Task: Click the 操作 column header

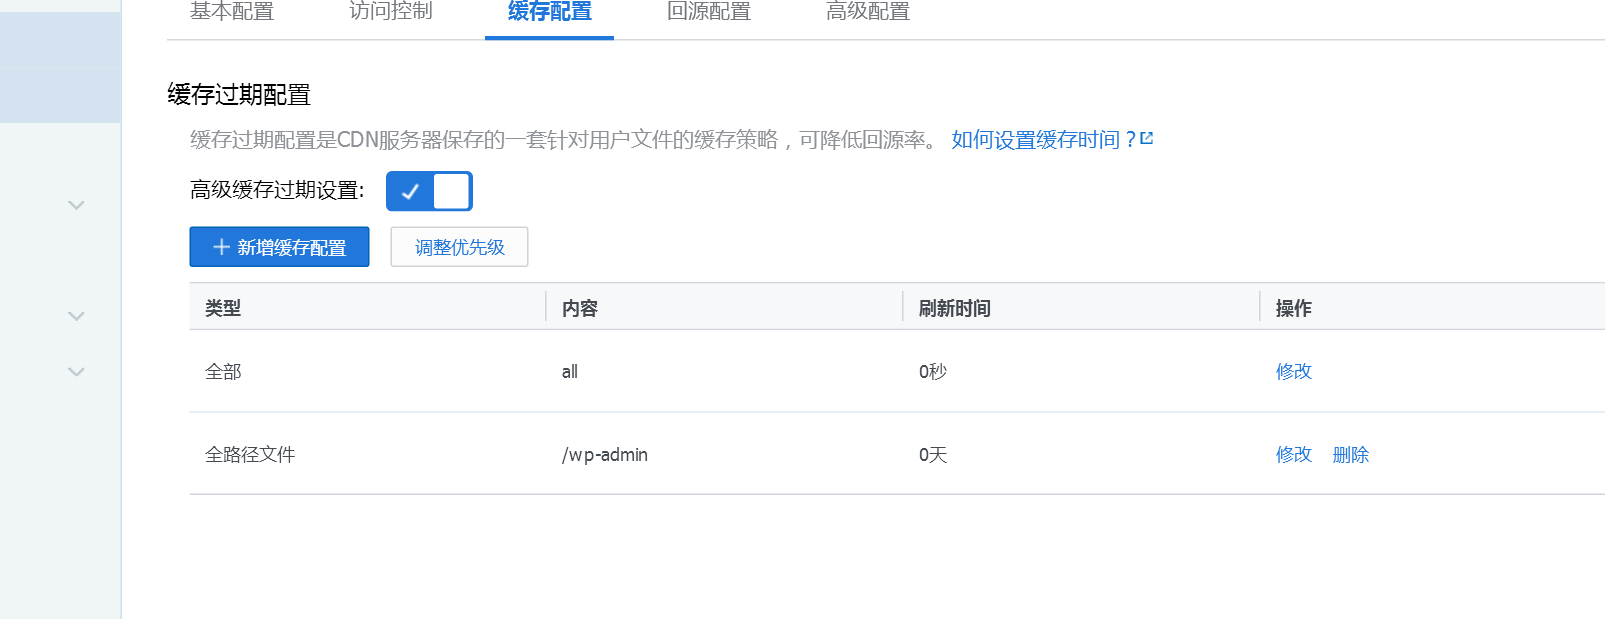Action: click(x=1293, y=308)
